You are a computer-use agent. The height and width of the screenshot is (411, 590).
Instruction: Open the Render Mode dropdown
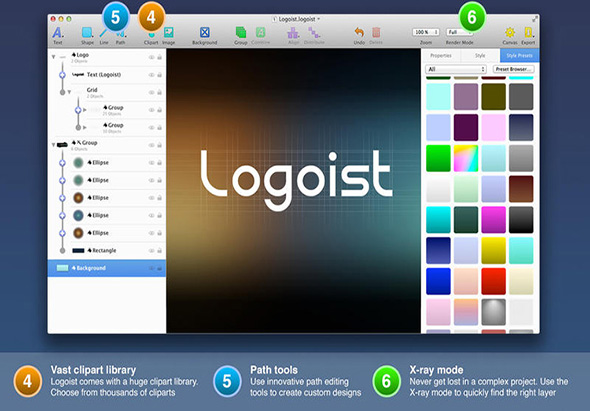tap(459, 32)
